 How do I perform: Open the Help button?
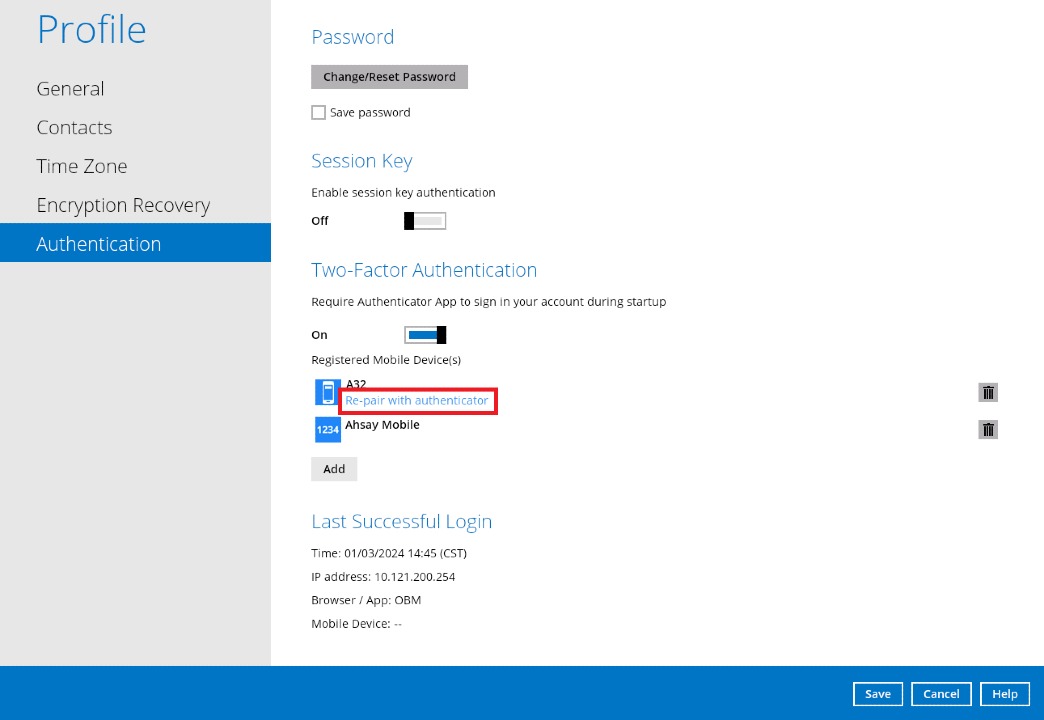coord(1005,694)
